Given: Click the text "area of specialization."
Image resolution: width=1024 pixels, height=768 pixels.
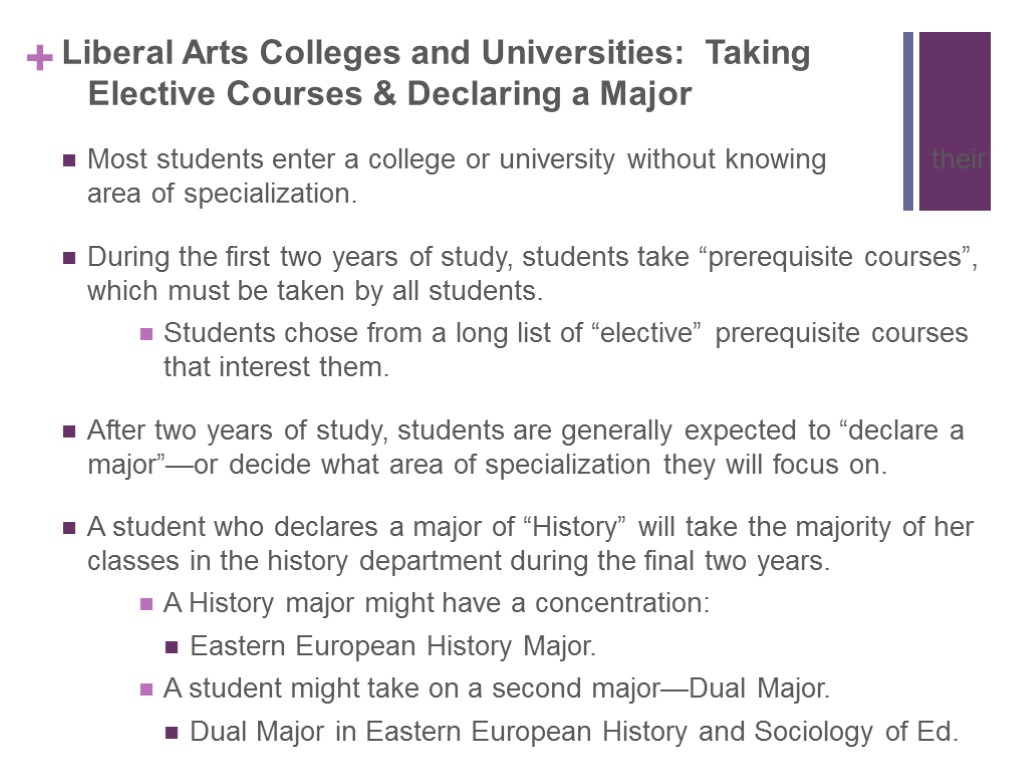Looking at the screenshot, I should [x=222, y=194].
